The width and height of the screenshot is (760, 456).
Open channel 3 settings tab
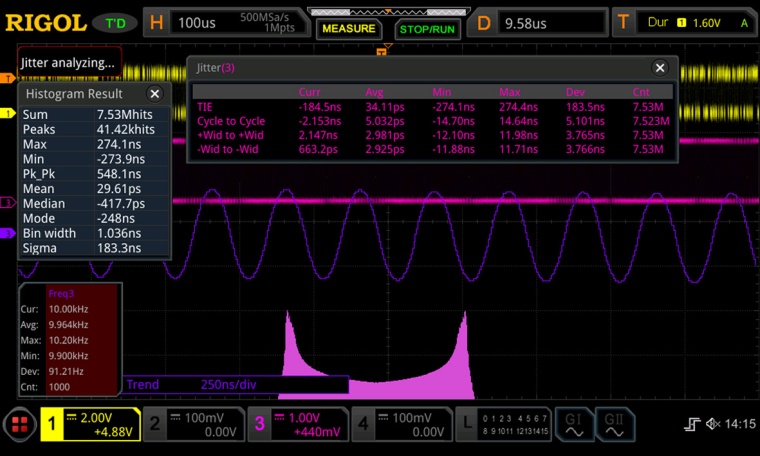coord(296,424)
